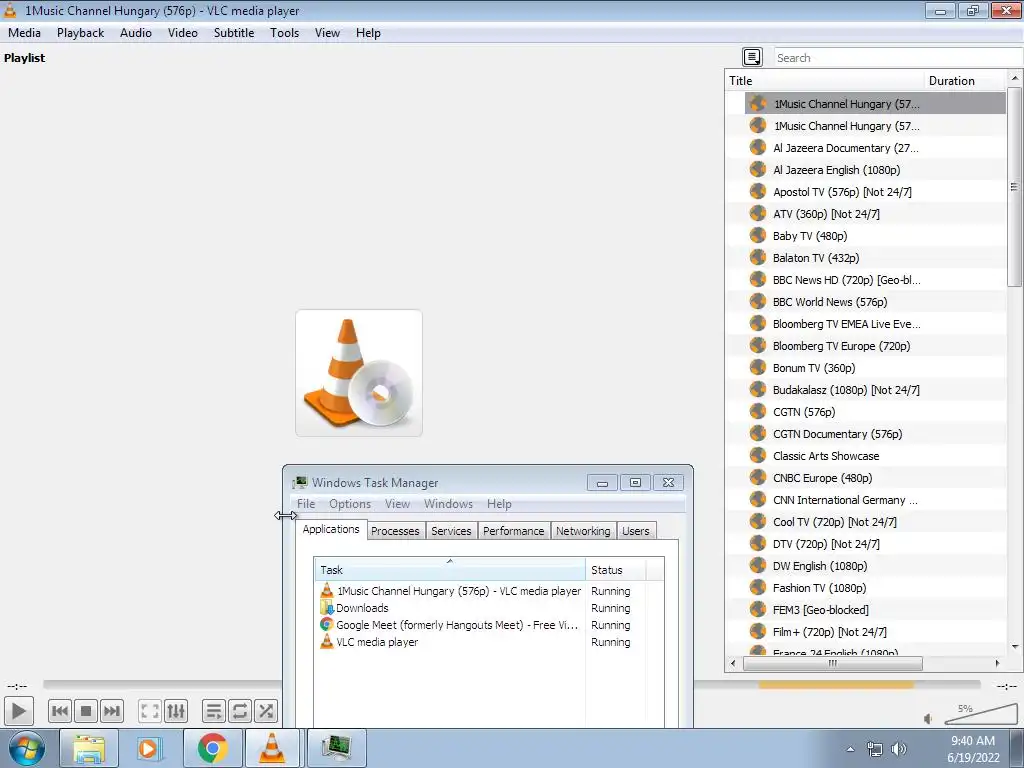Open the Subtitle menu
This screenshot has height=768, width=1024.
[x=234, y=33]
